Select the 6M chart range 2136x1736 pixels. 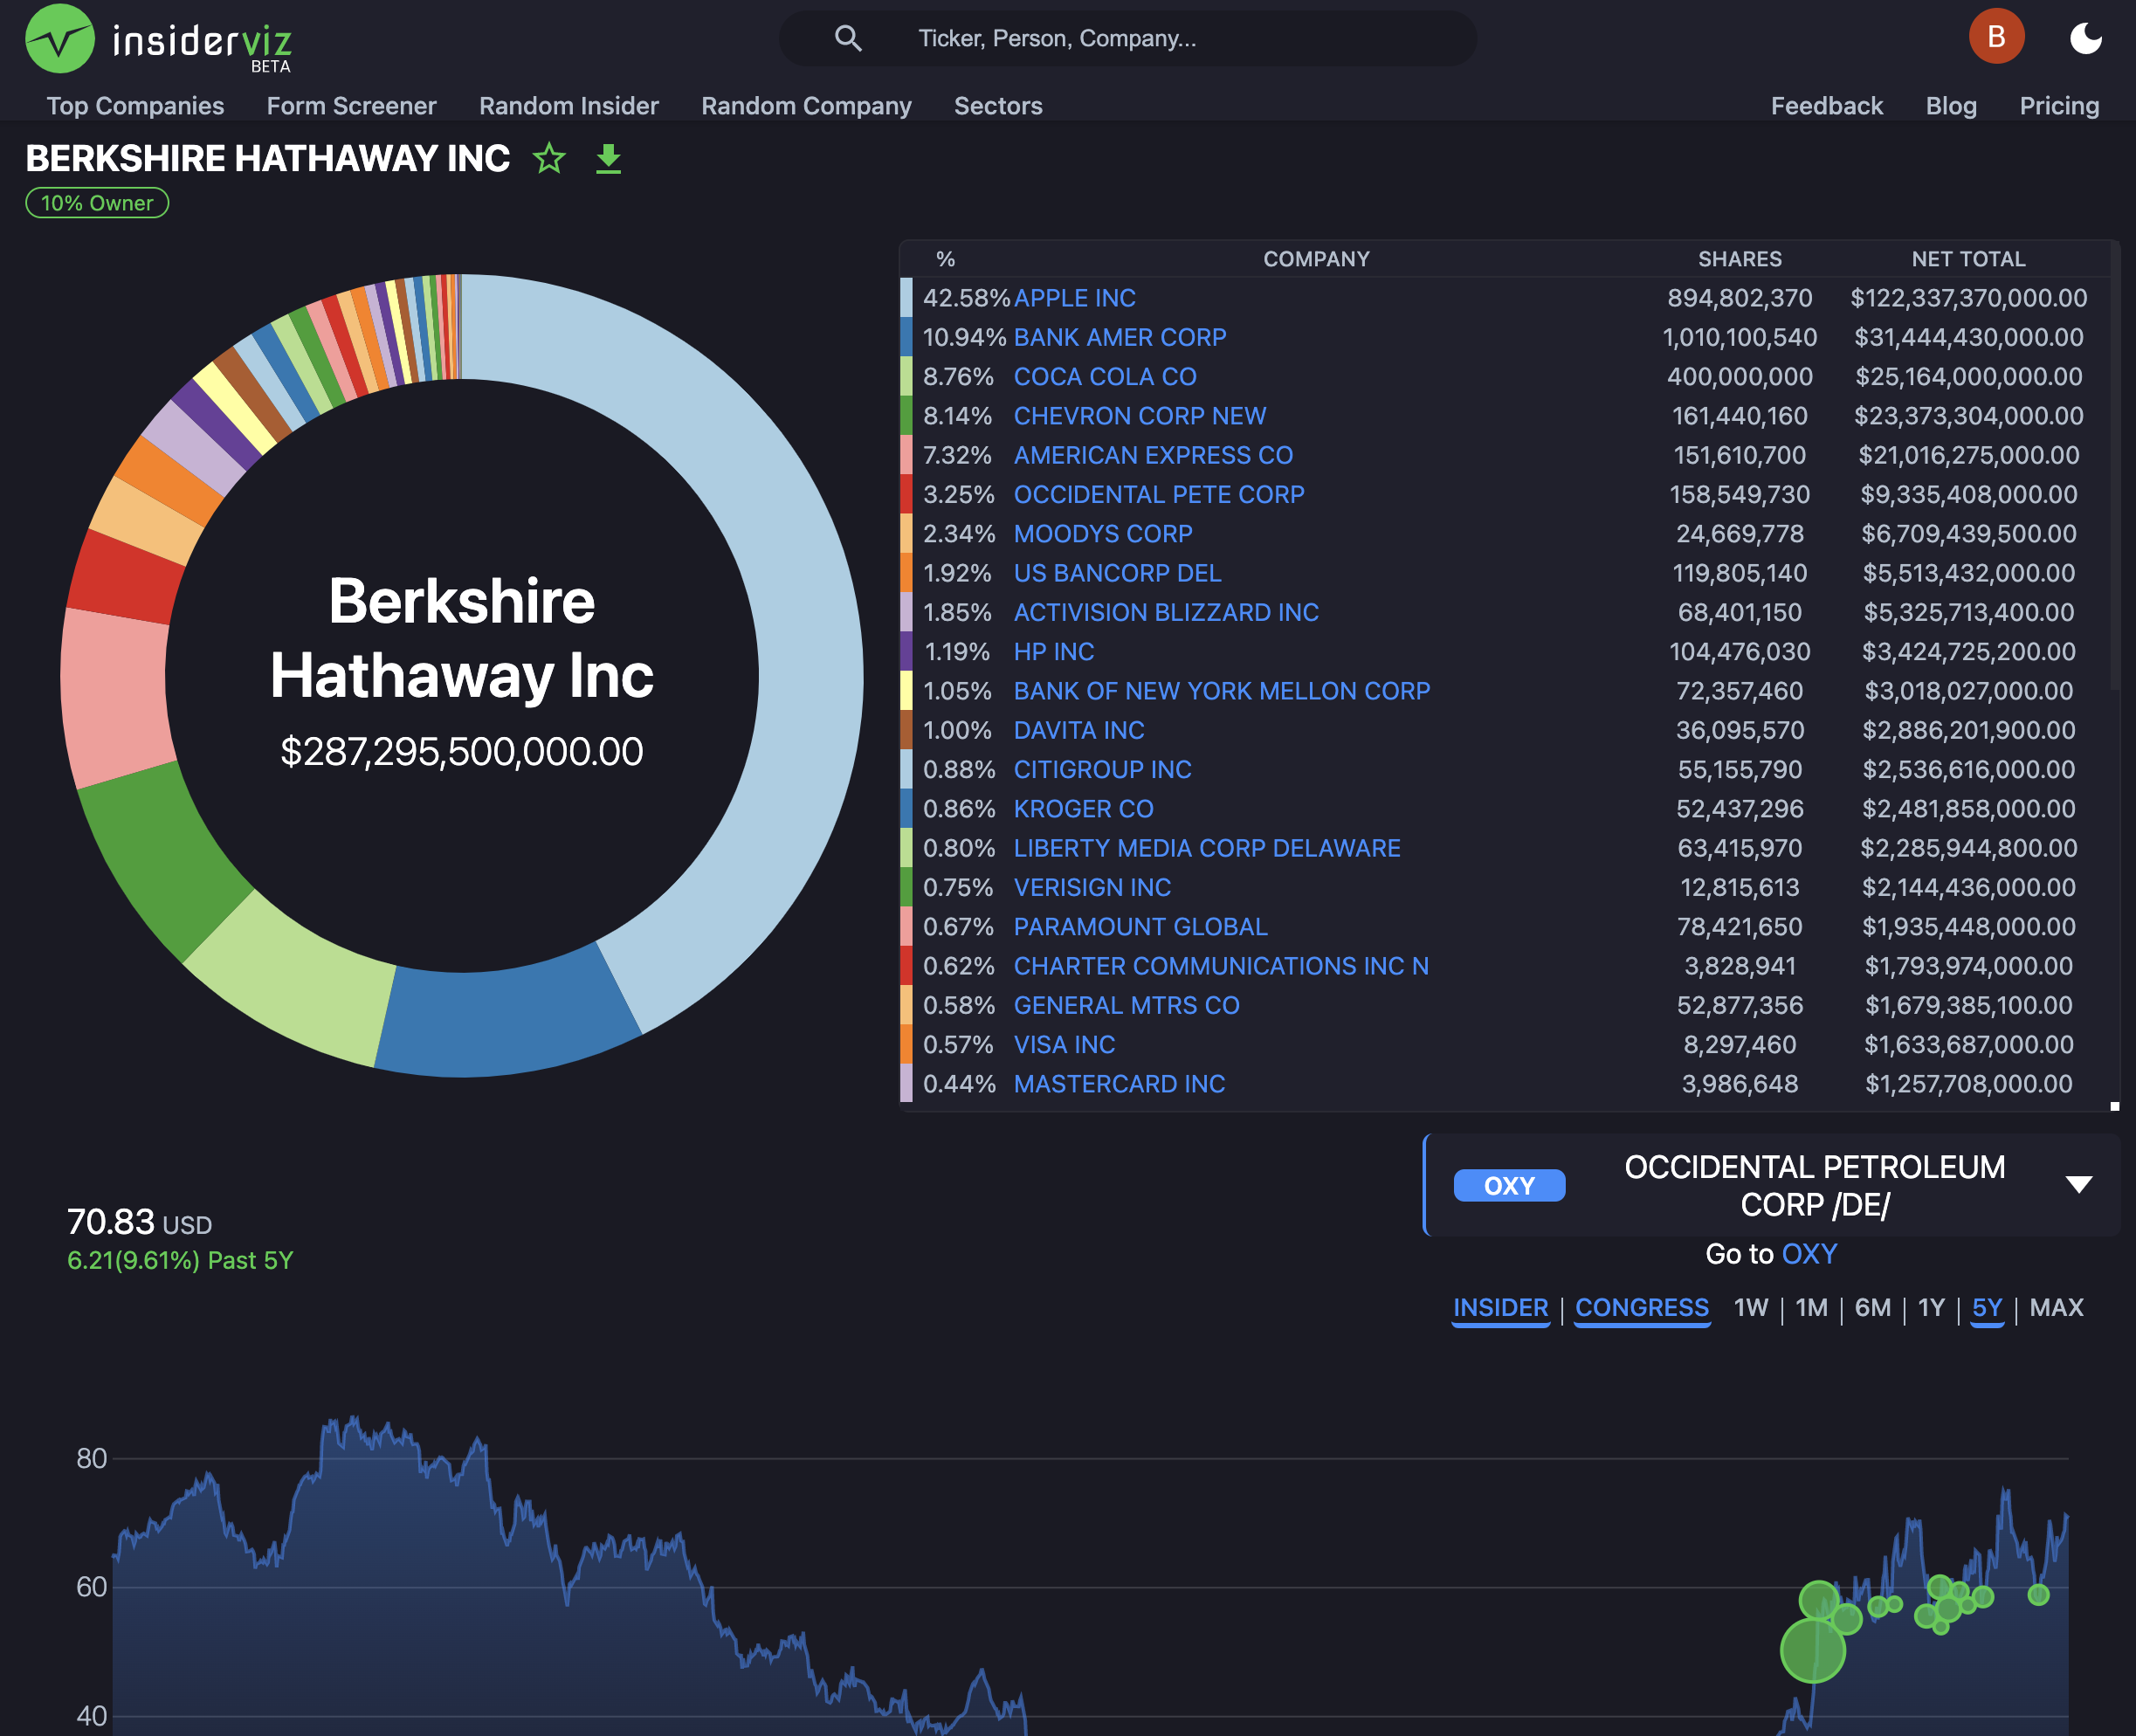(1872, 1308)
